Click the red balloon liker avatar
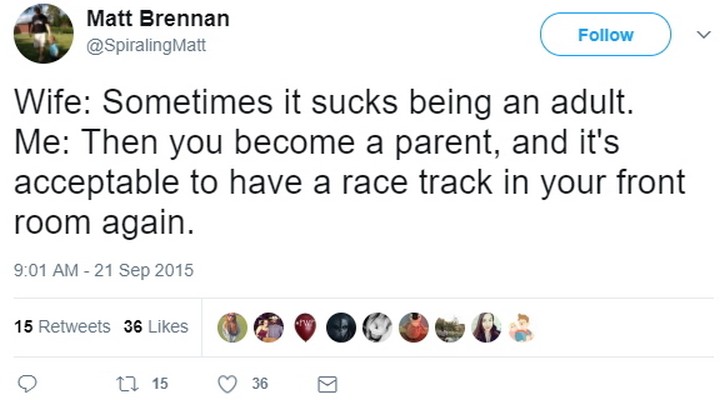This screenshot has width=720, height=400. [x=304, y=327]
